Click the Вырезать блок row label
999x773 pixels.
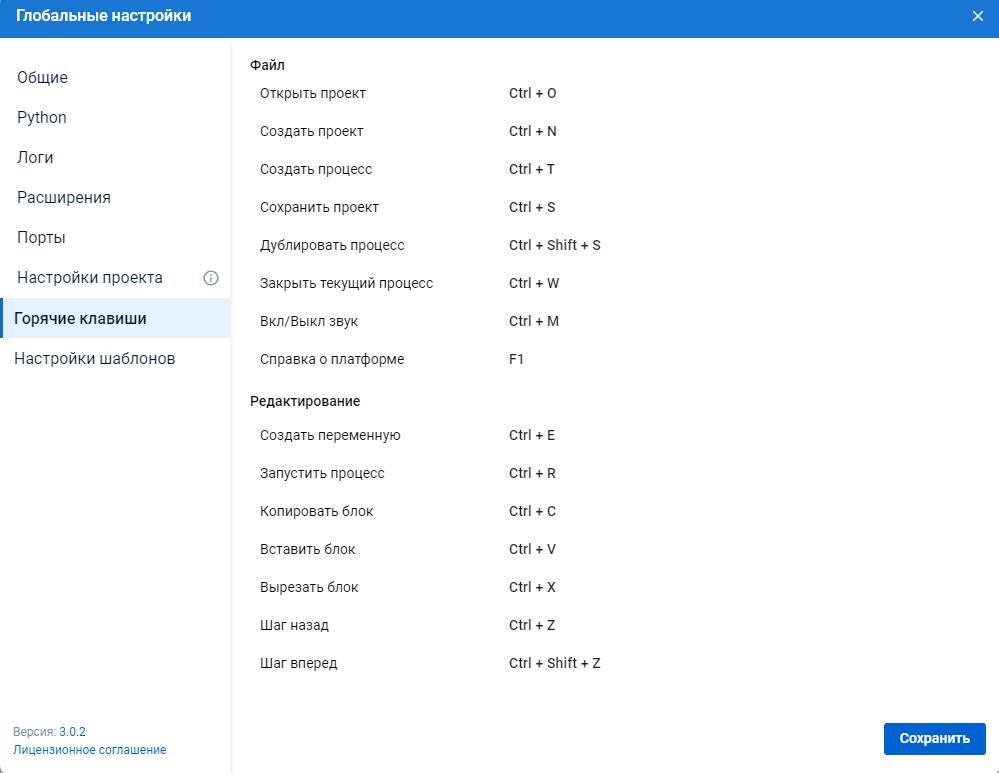(x=309, y=588)
